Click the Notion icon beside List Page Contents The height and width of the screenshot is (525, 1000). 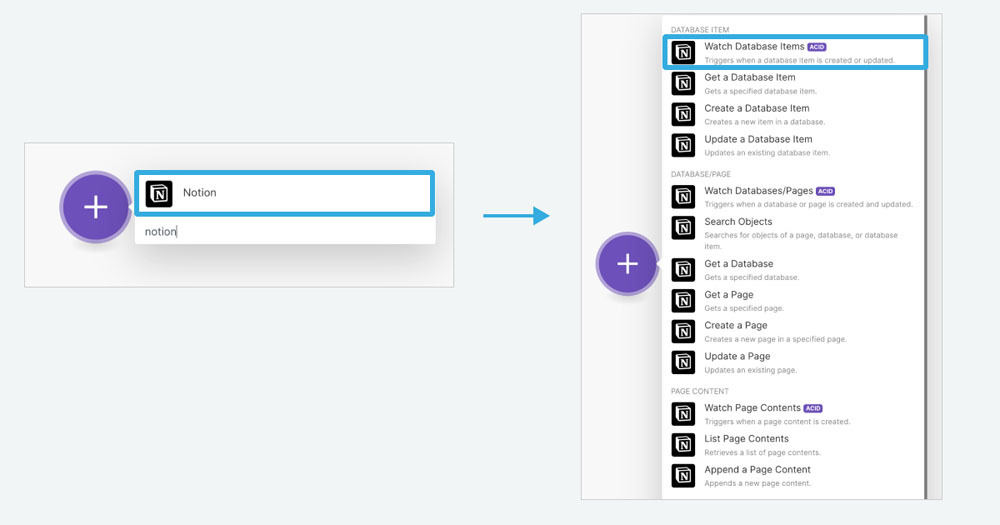683,445
